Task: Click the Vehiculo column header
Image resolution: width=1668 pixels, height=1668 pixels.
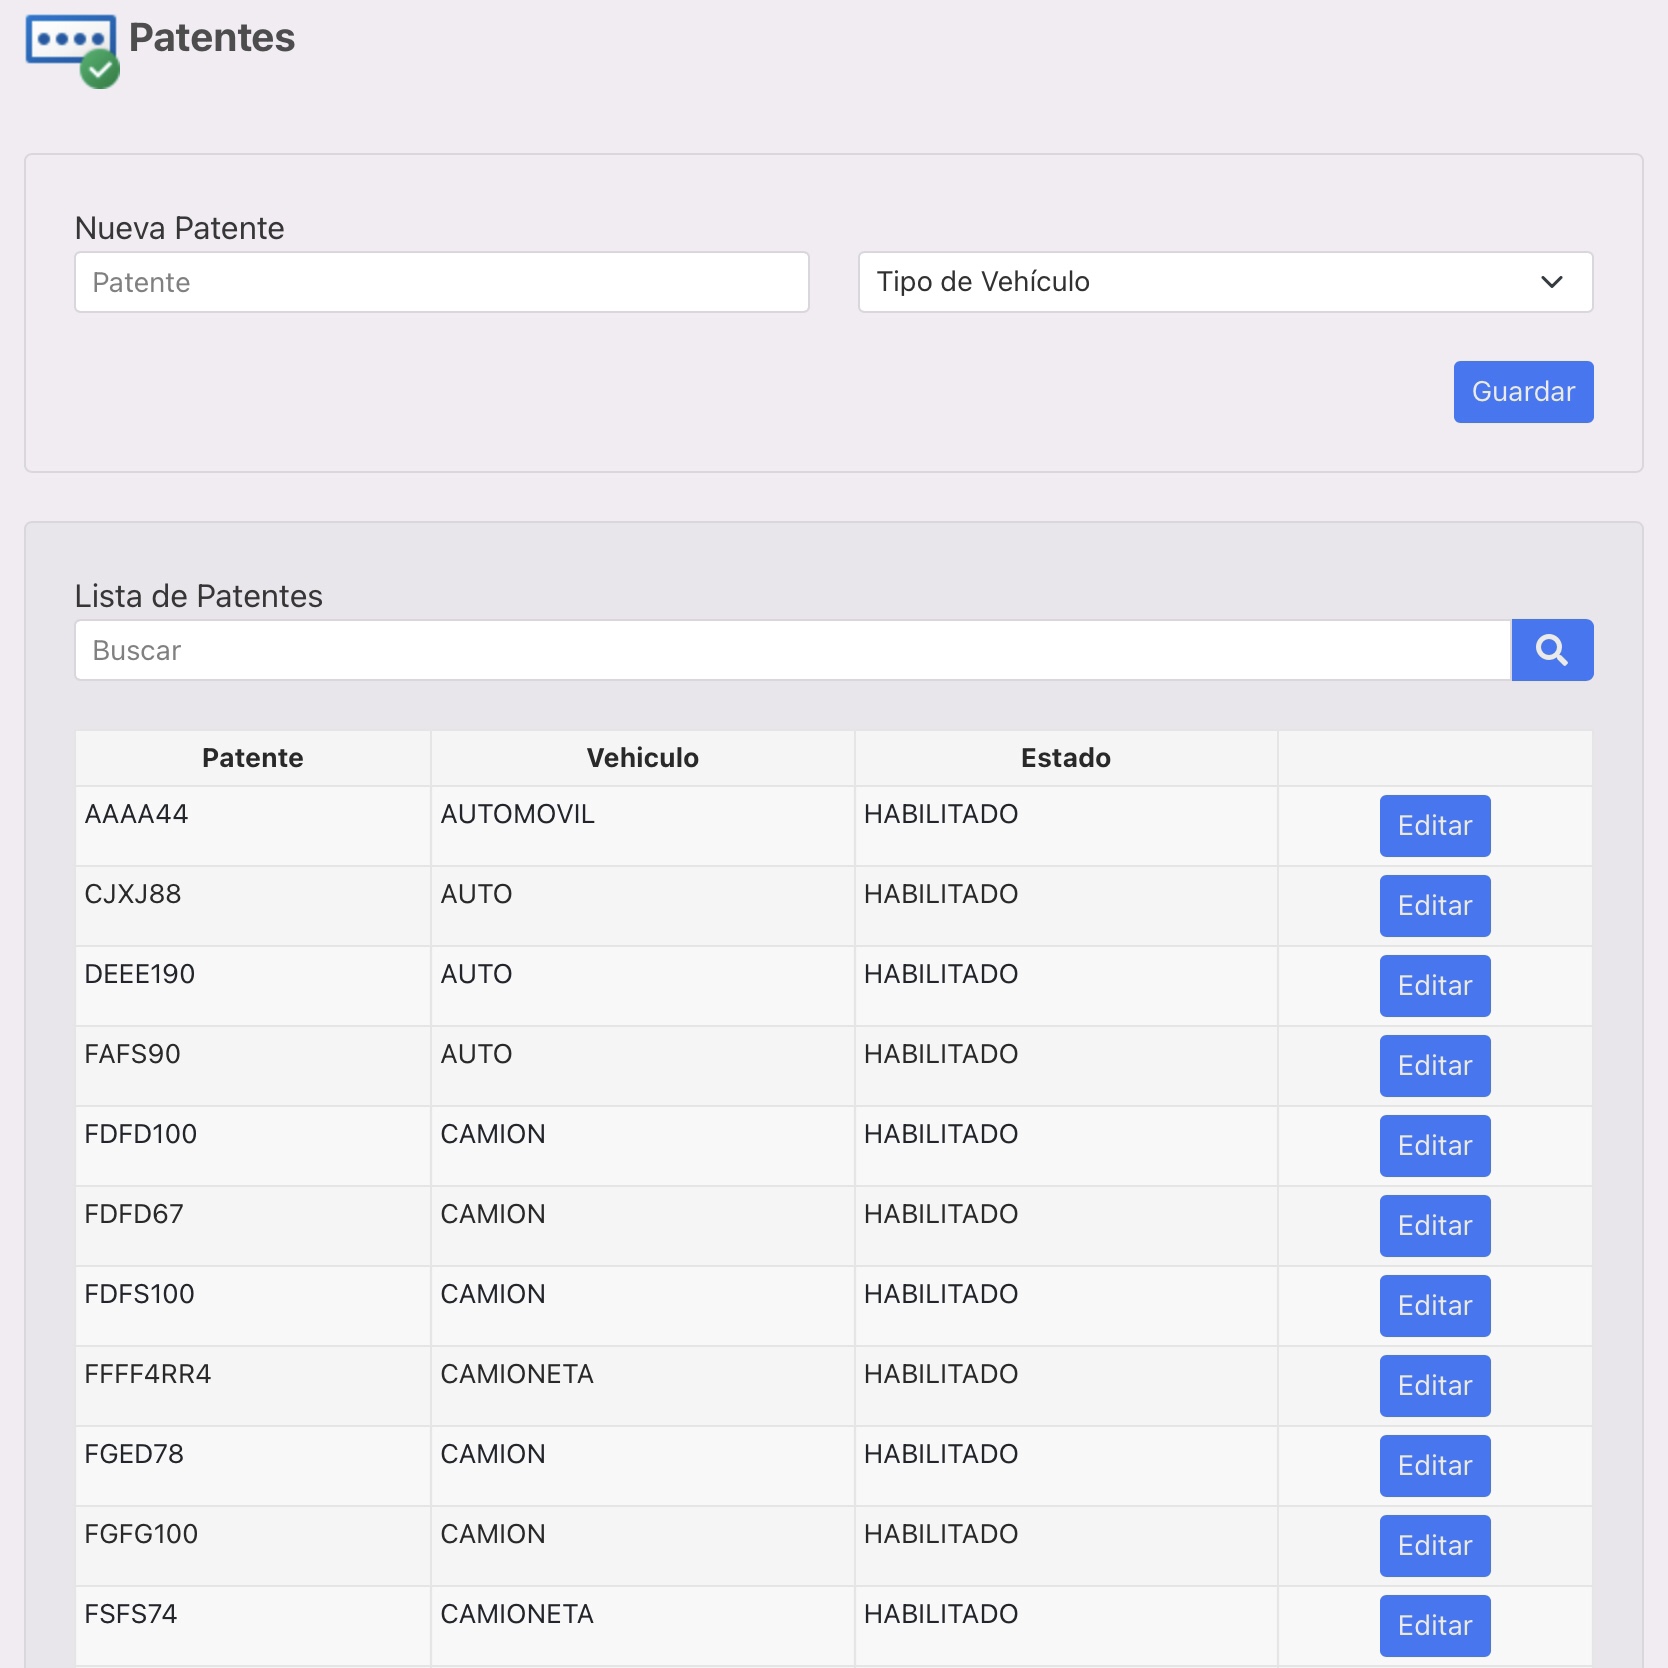Action: coord(643,758)
